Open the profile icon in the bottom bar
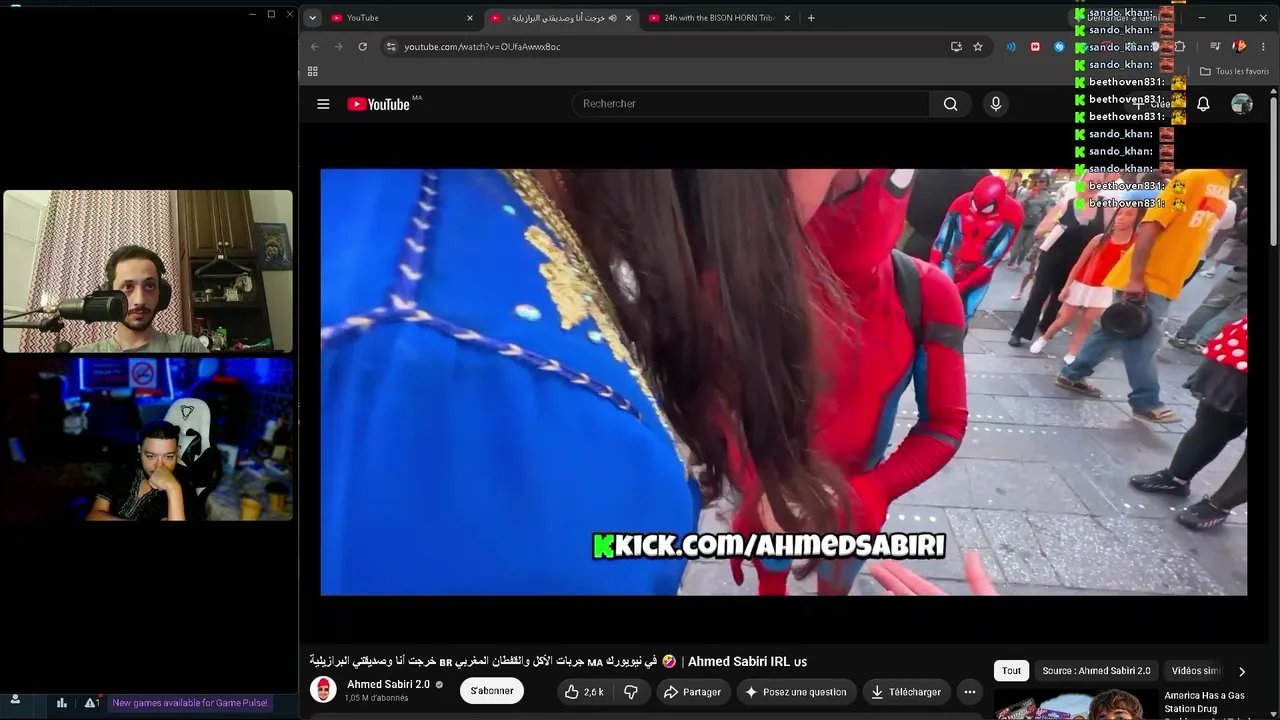1280x720 pixels. (x=15, y=701)
